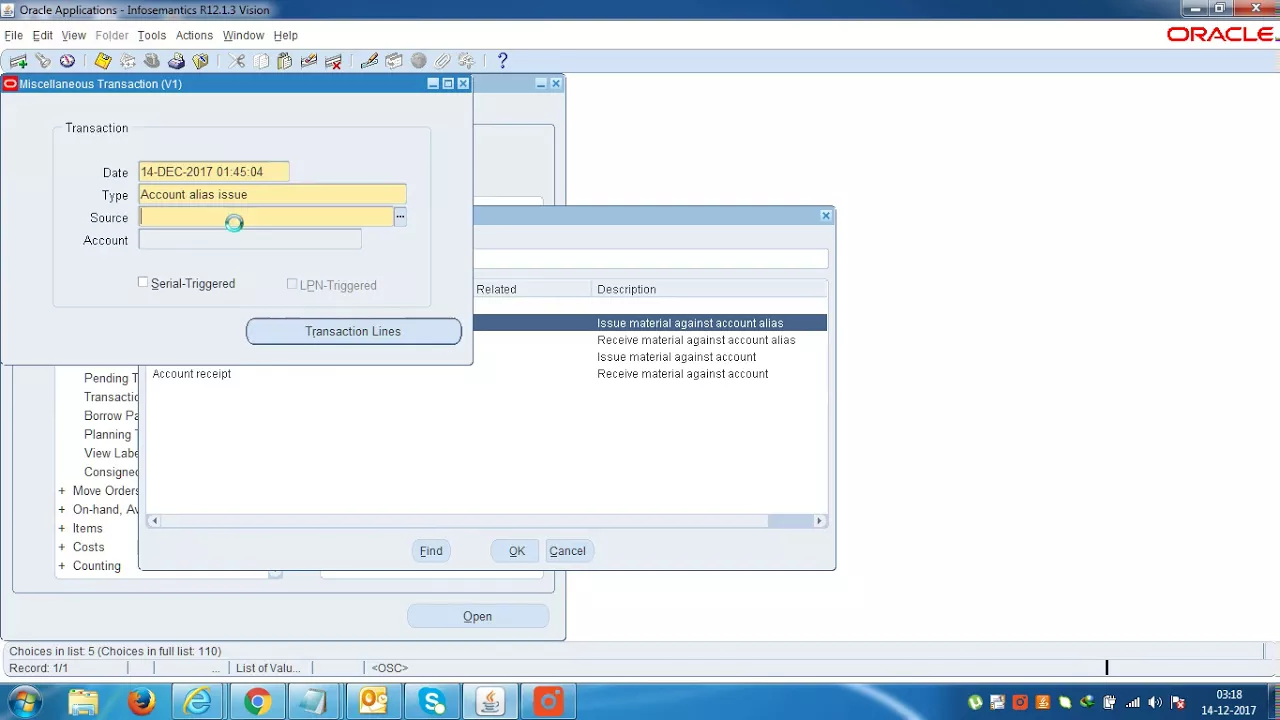Open the Actions menu
This screenshot has height=720, width=1280.
coord(194,35)
